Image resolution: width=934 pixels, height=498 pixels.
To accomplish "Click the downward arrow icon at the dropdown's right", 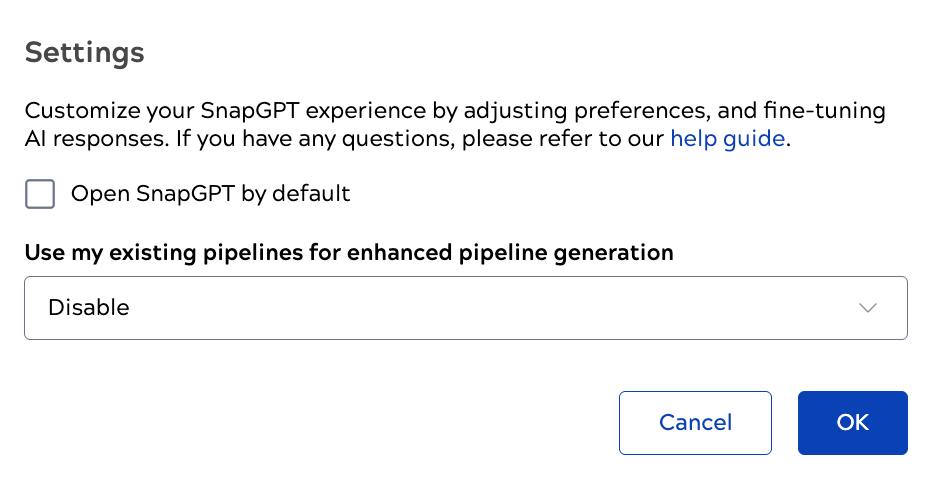I will tap(867, 308).
